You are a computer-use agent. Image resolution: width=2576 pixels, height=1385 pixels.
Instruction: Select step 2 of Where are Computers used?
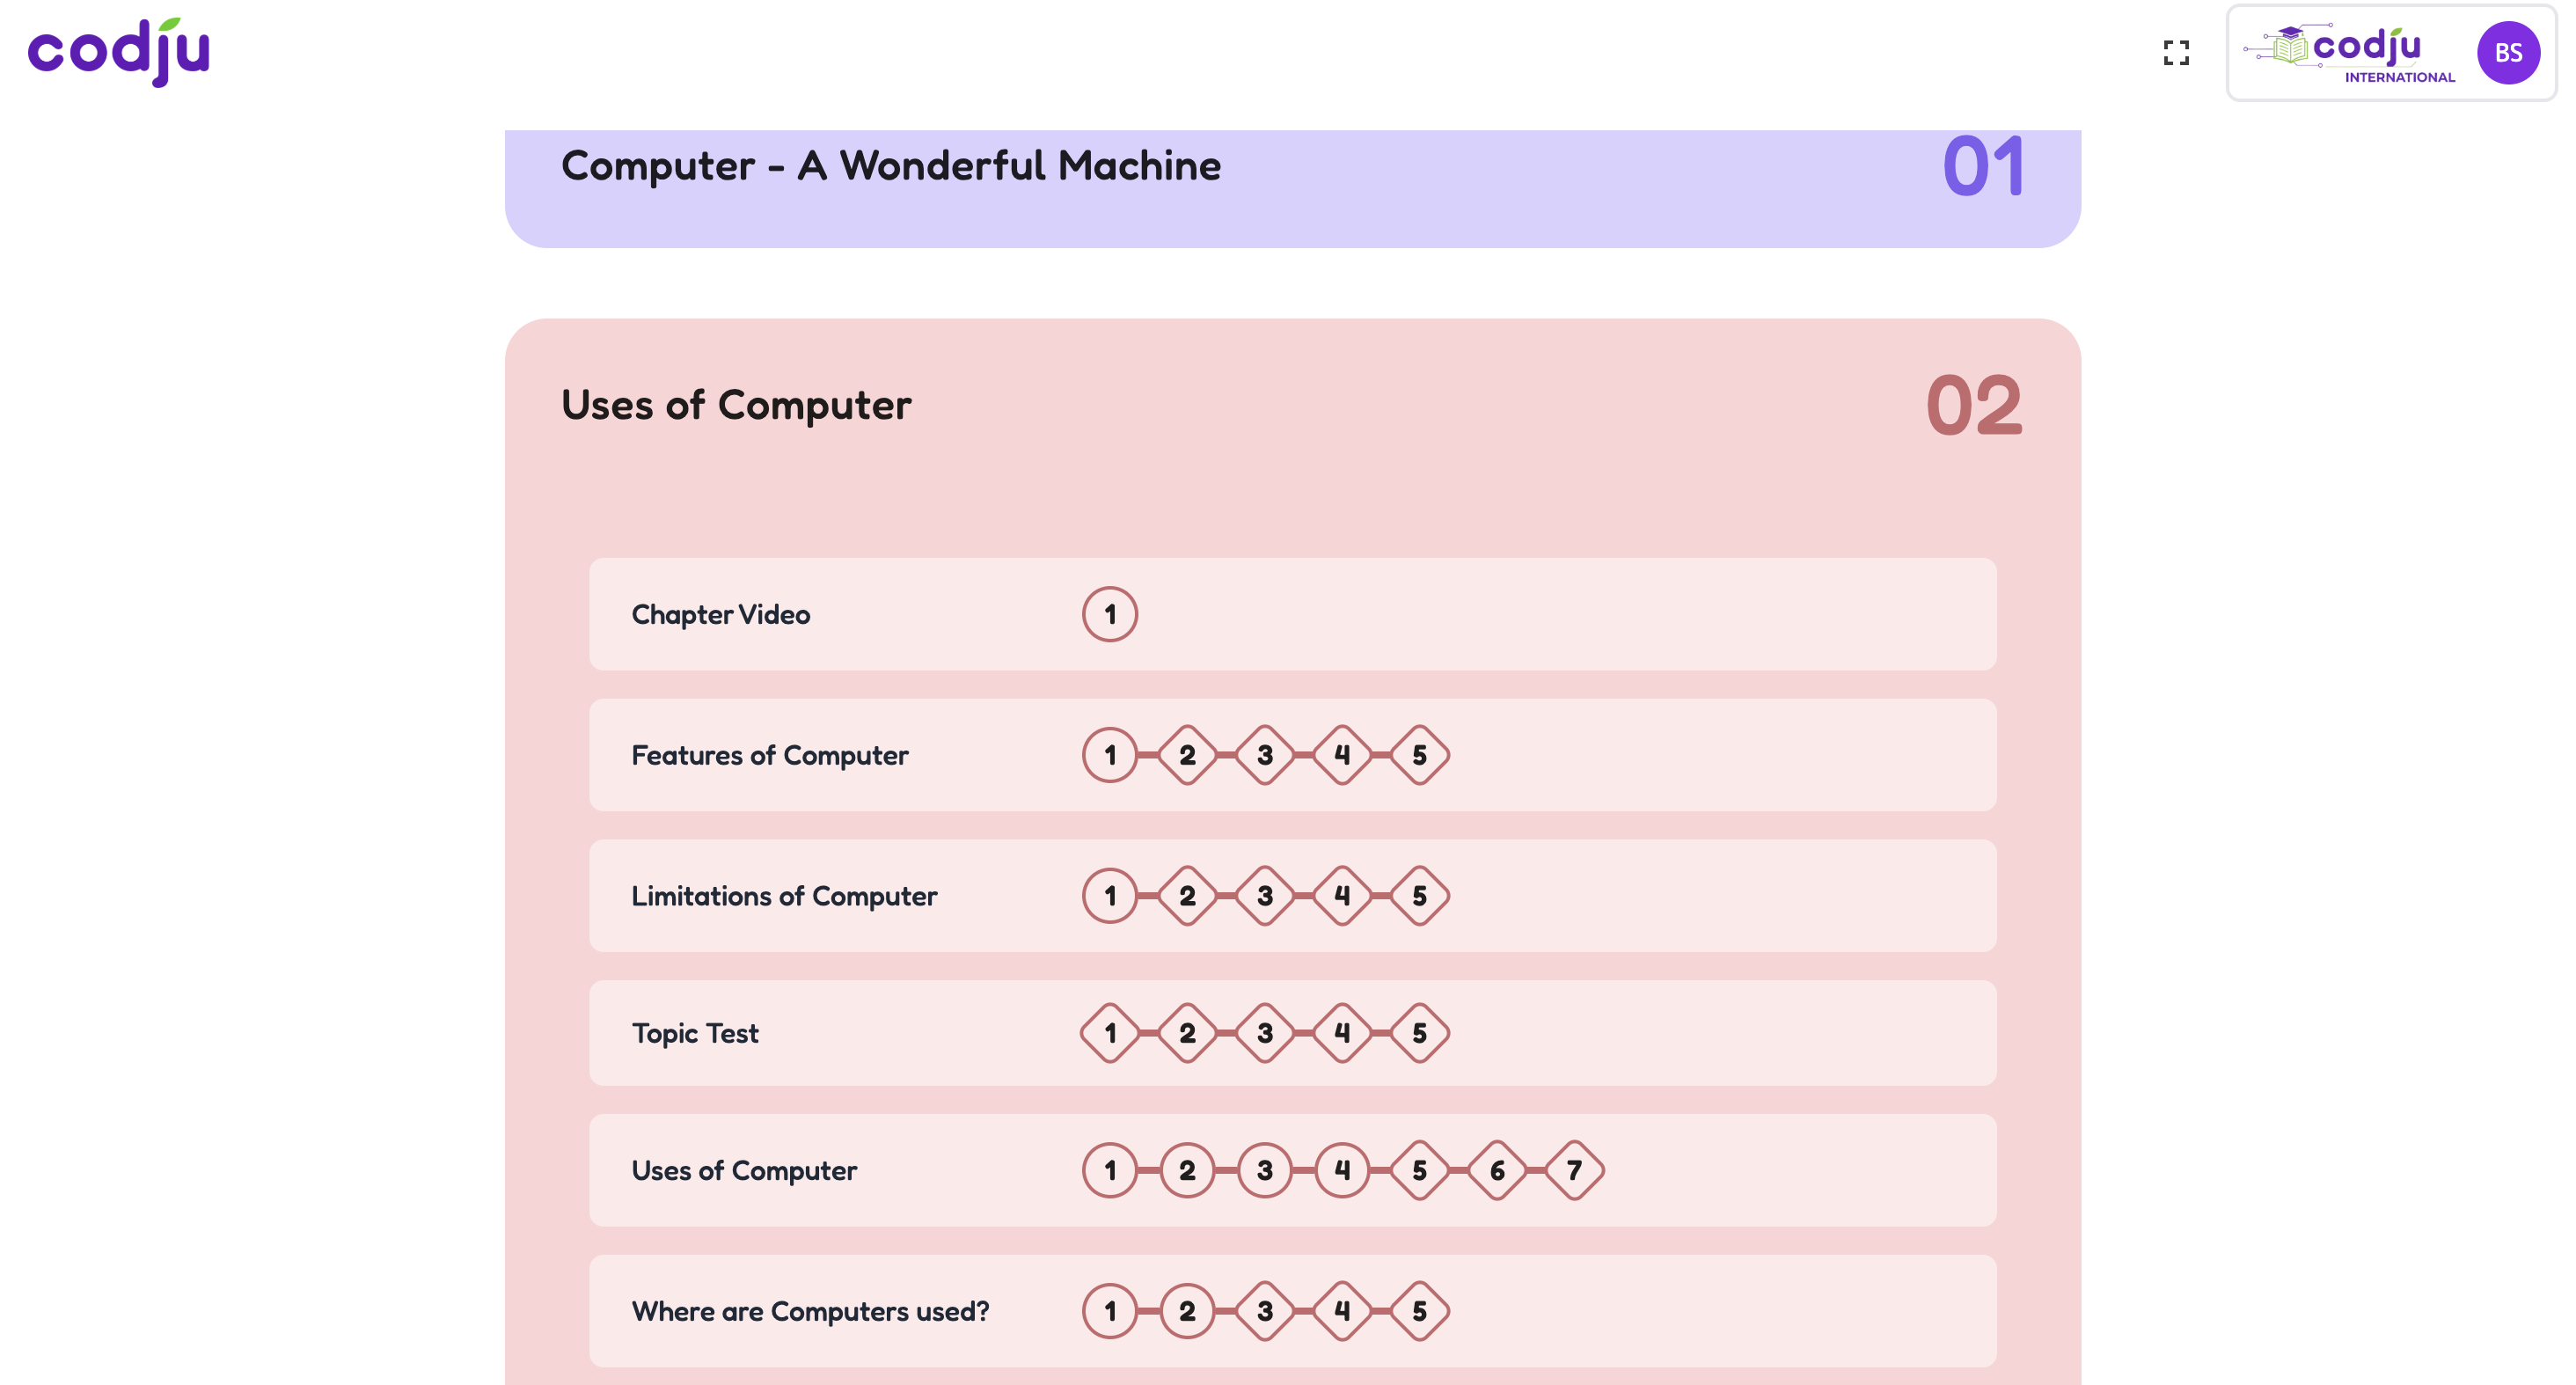pos(1187,1310)
